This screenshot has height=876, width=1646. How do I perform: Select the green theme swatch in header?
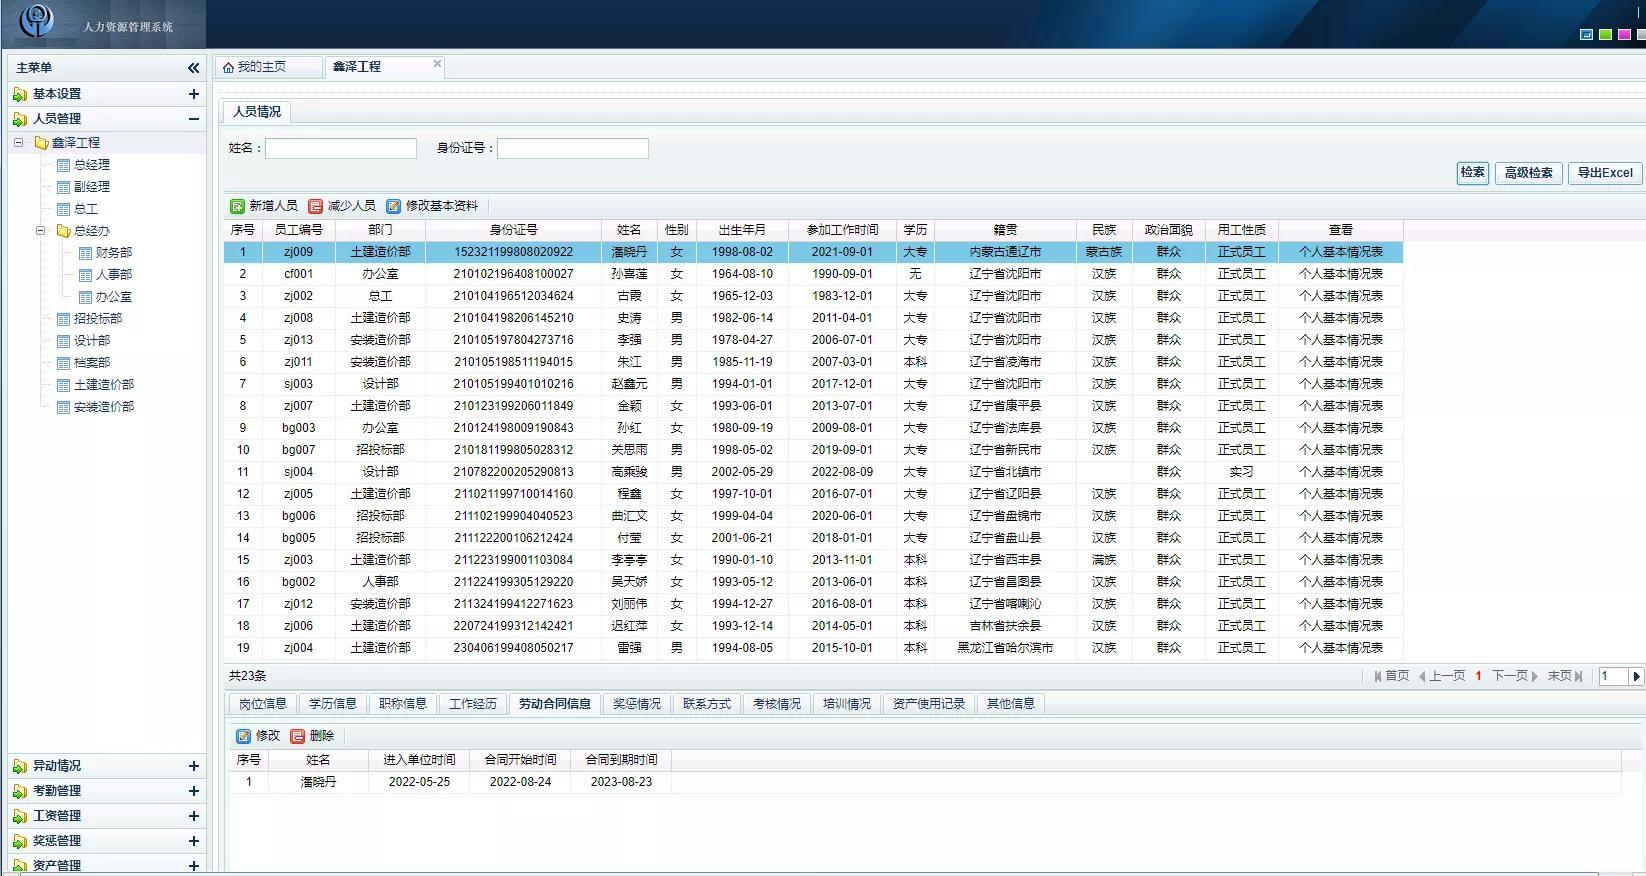click(x=1605, y=35)
